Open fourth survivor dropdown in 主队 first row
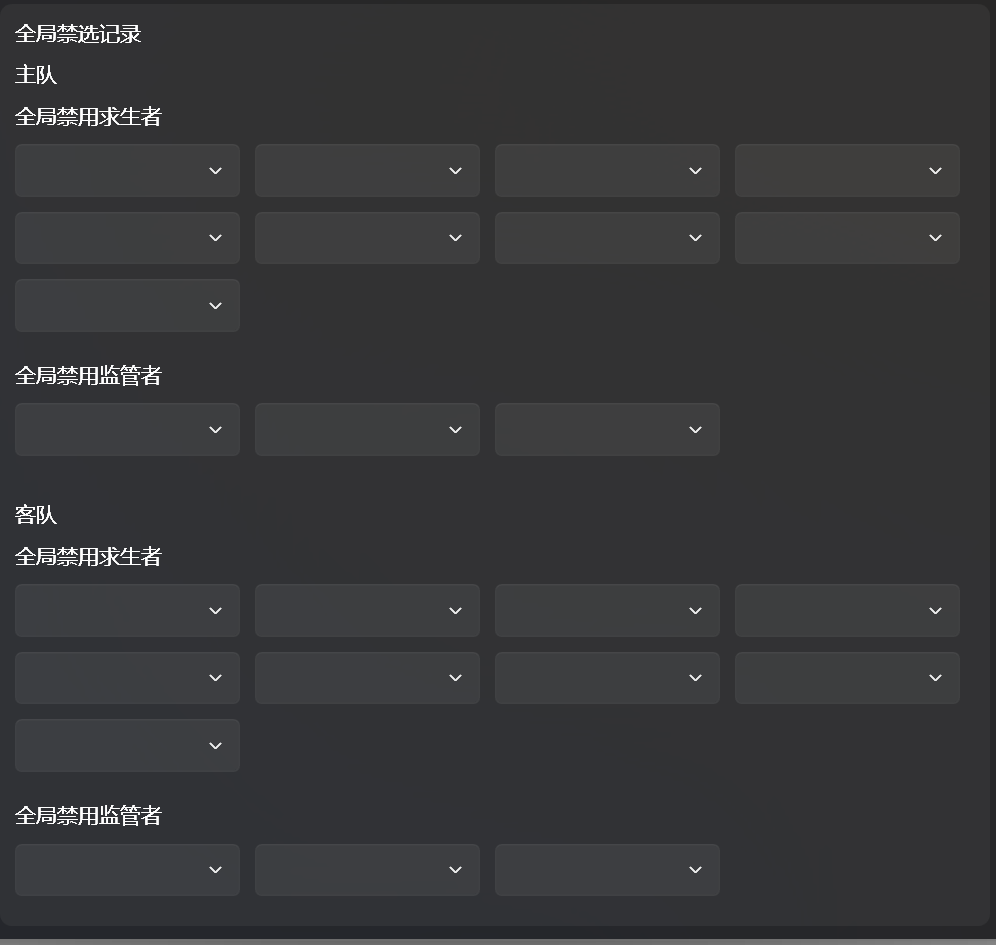This screenshot has width=996, height=945. 847,170
